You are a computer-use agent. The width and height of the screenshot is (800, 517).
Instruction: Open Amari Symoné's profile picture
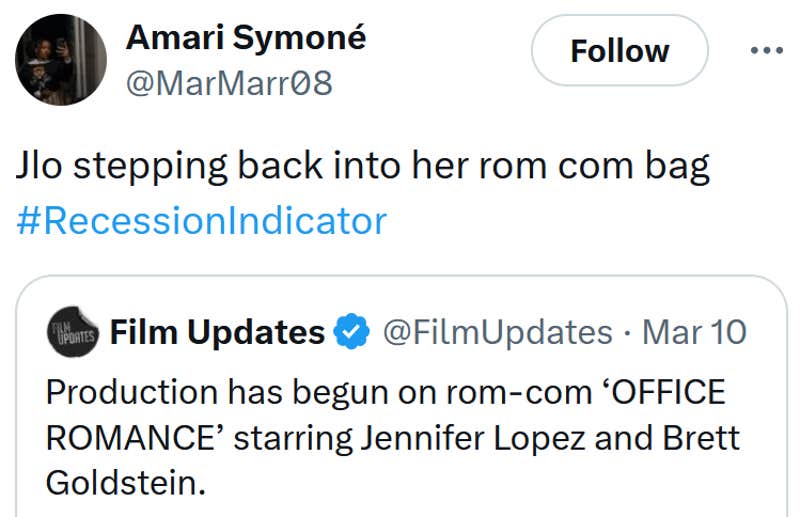[60, 60]
